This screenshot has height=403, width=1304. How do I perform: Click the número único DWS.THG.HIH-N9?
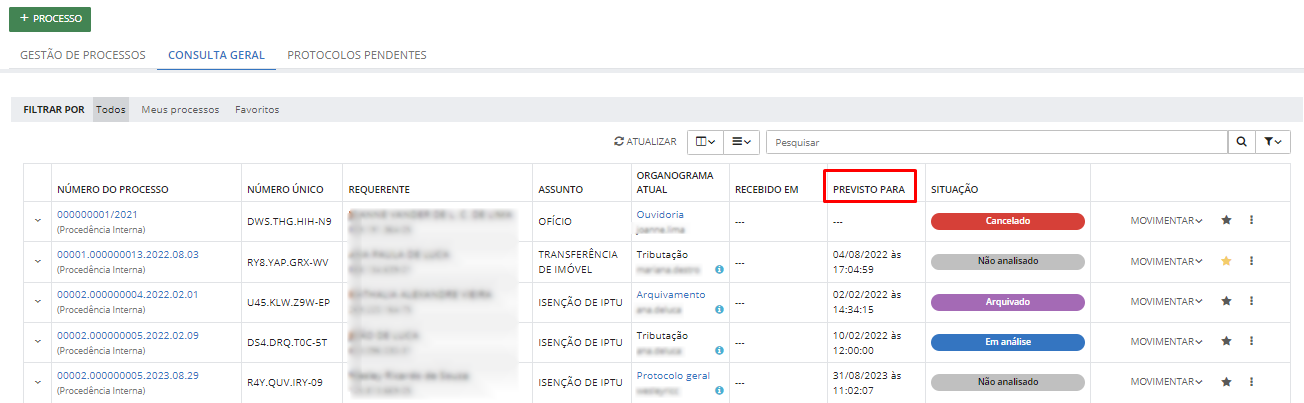pyautogui.click(x=289, y=221)
